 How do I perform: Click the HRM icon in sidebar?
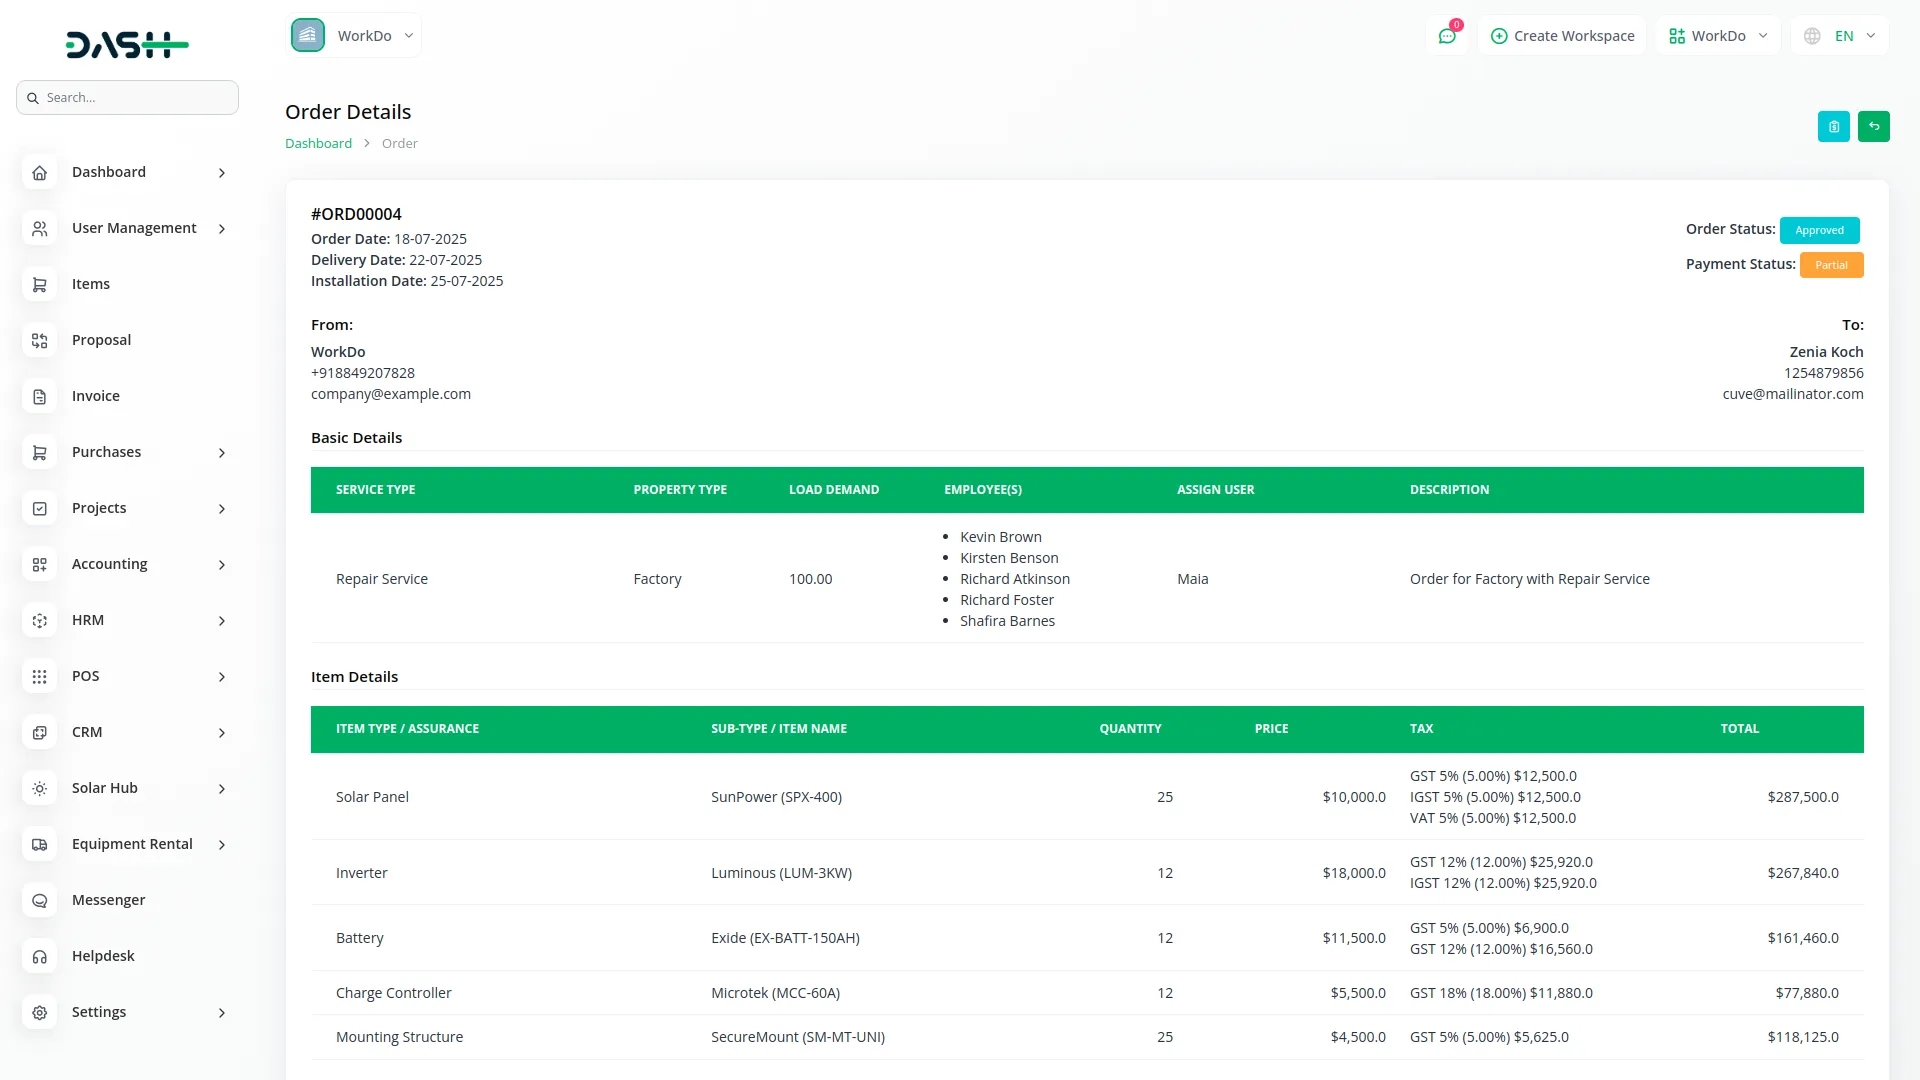click(39, 621)
